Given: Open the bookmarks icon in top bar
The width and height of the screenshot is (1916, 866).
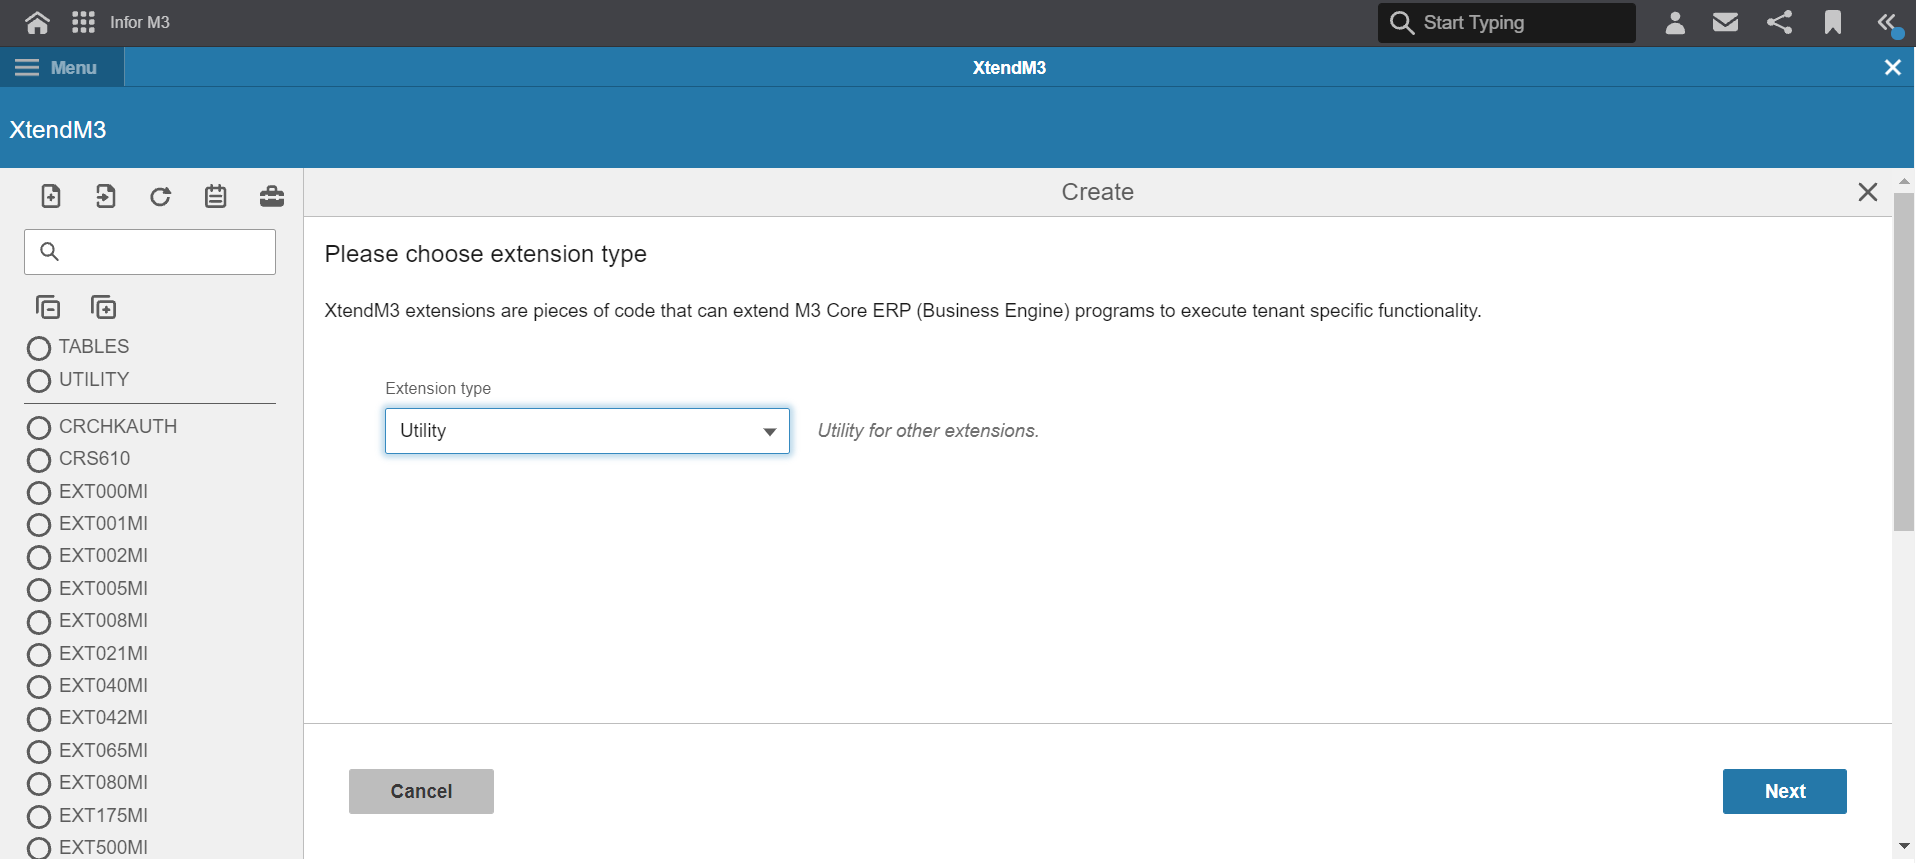Looking at the screenshot, I should click(1833, 22).
